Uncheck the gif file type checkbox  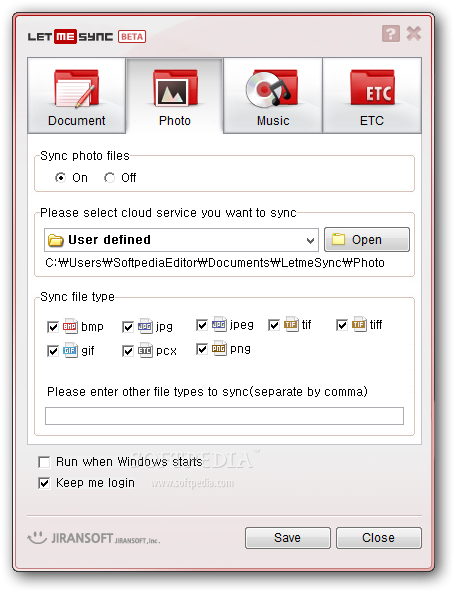[53, 351]
